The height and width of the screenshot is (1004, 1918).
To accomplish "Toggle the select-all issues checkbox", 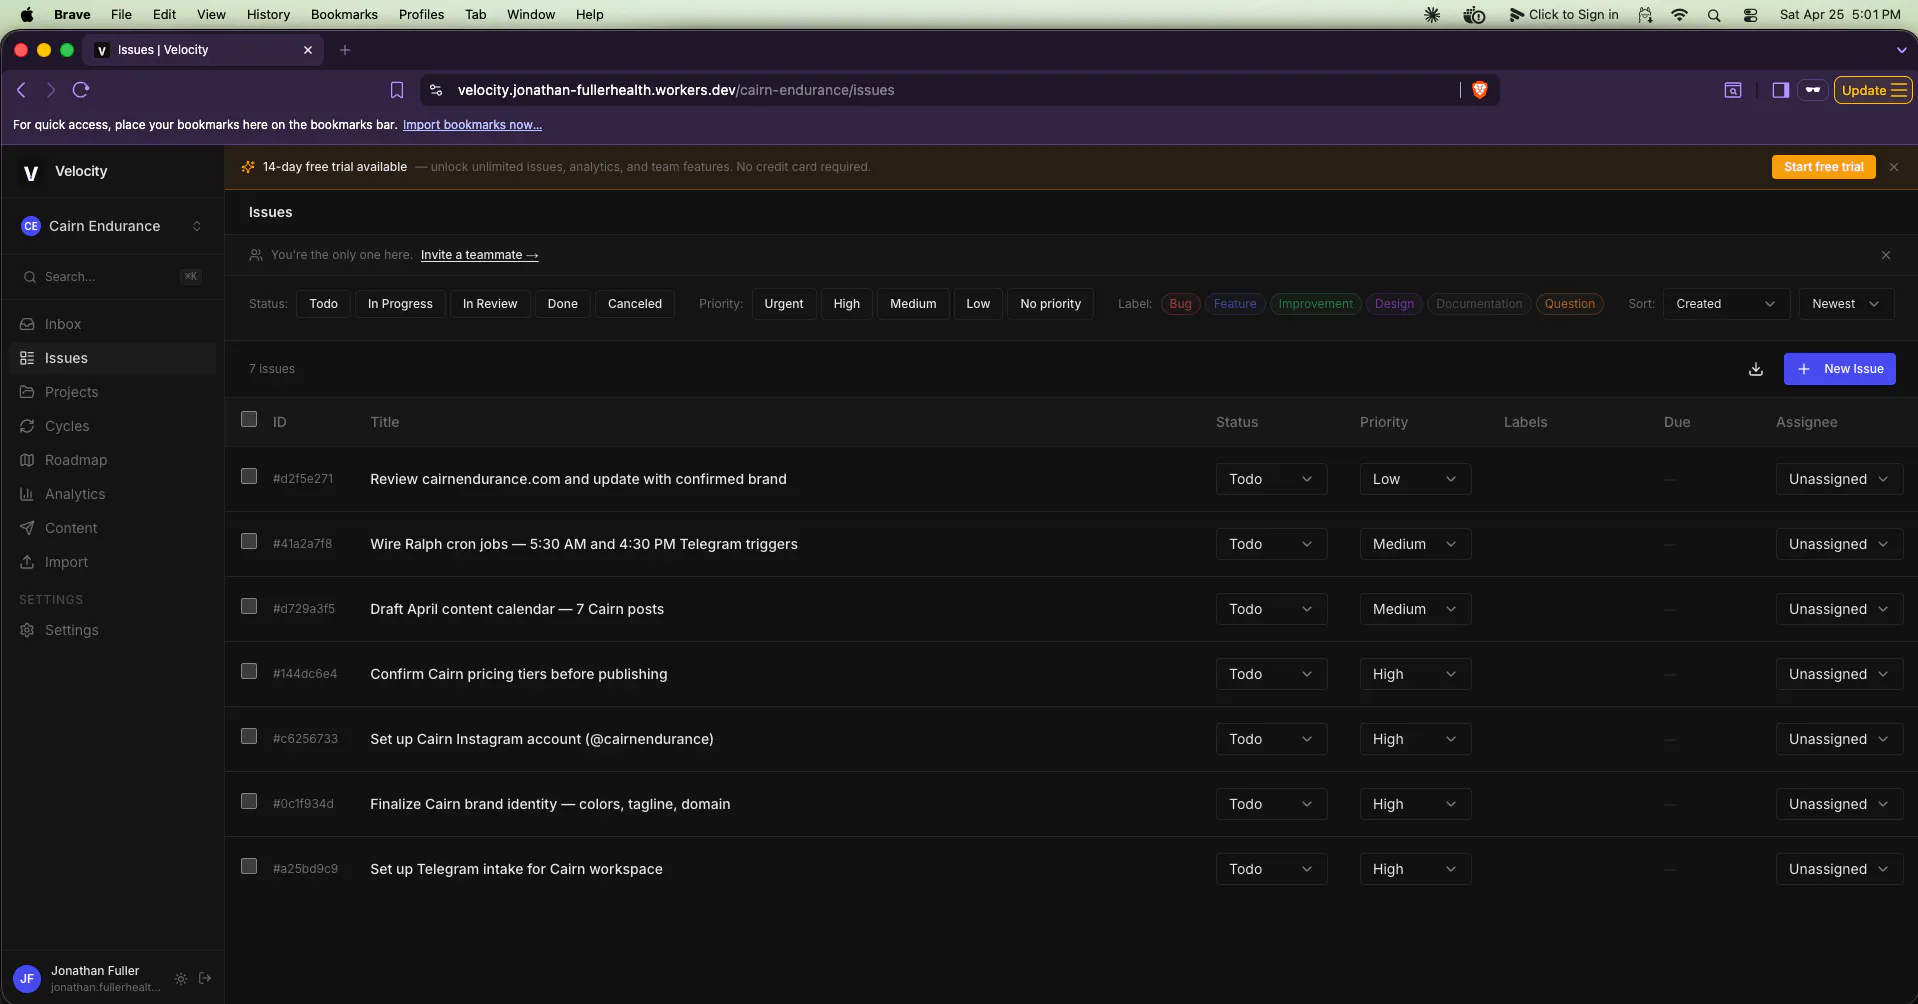I will pos(249,419).
